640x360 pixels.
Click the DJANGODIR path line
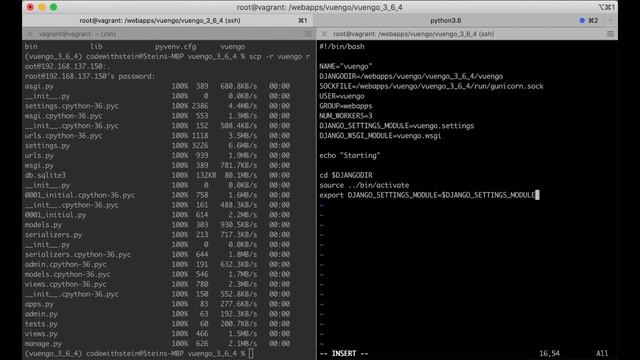(411, 76)
